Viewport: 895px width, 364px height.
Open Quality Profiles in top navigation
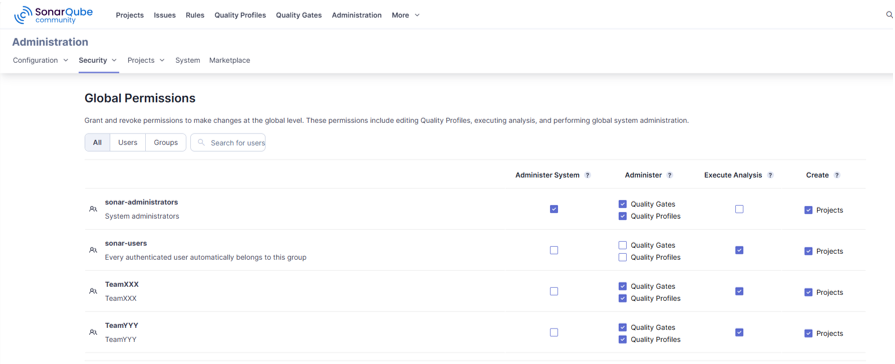click(240, 15)
